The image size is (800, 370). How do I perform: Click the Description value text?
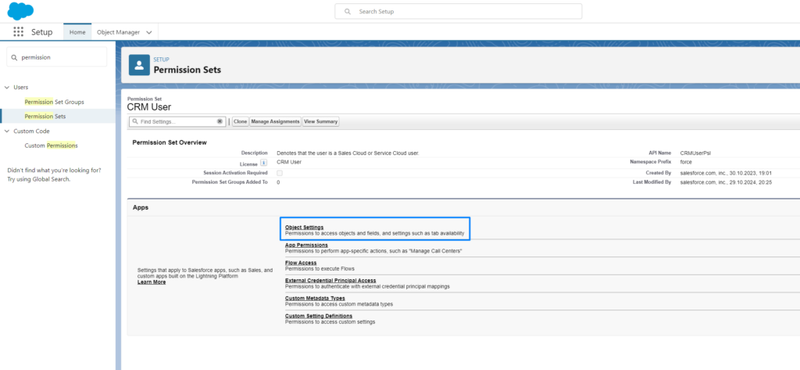[347, 153]
